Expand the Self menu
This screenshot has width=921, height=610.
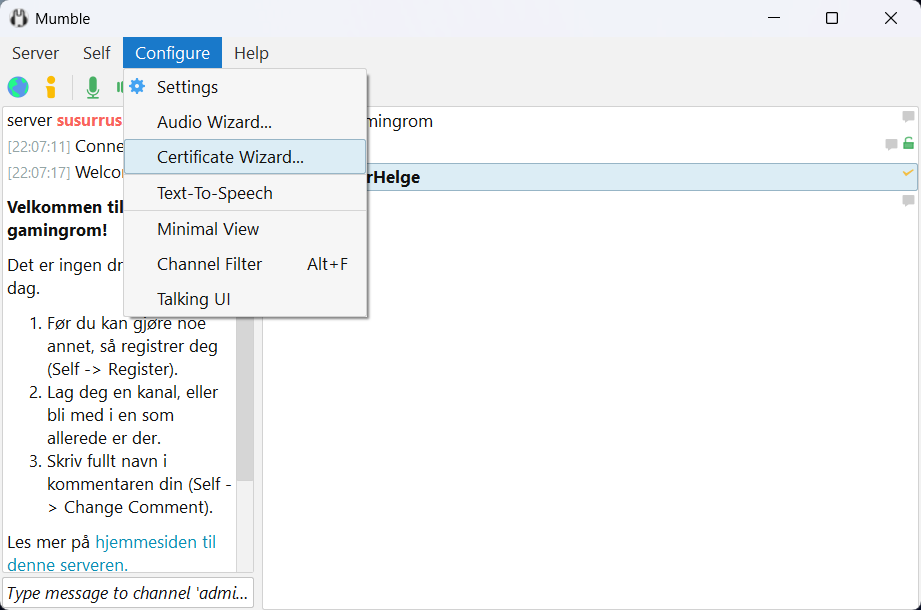(x=97, y=53)
